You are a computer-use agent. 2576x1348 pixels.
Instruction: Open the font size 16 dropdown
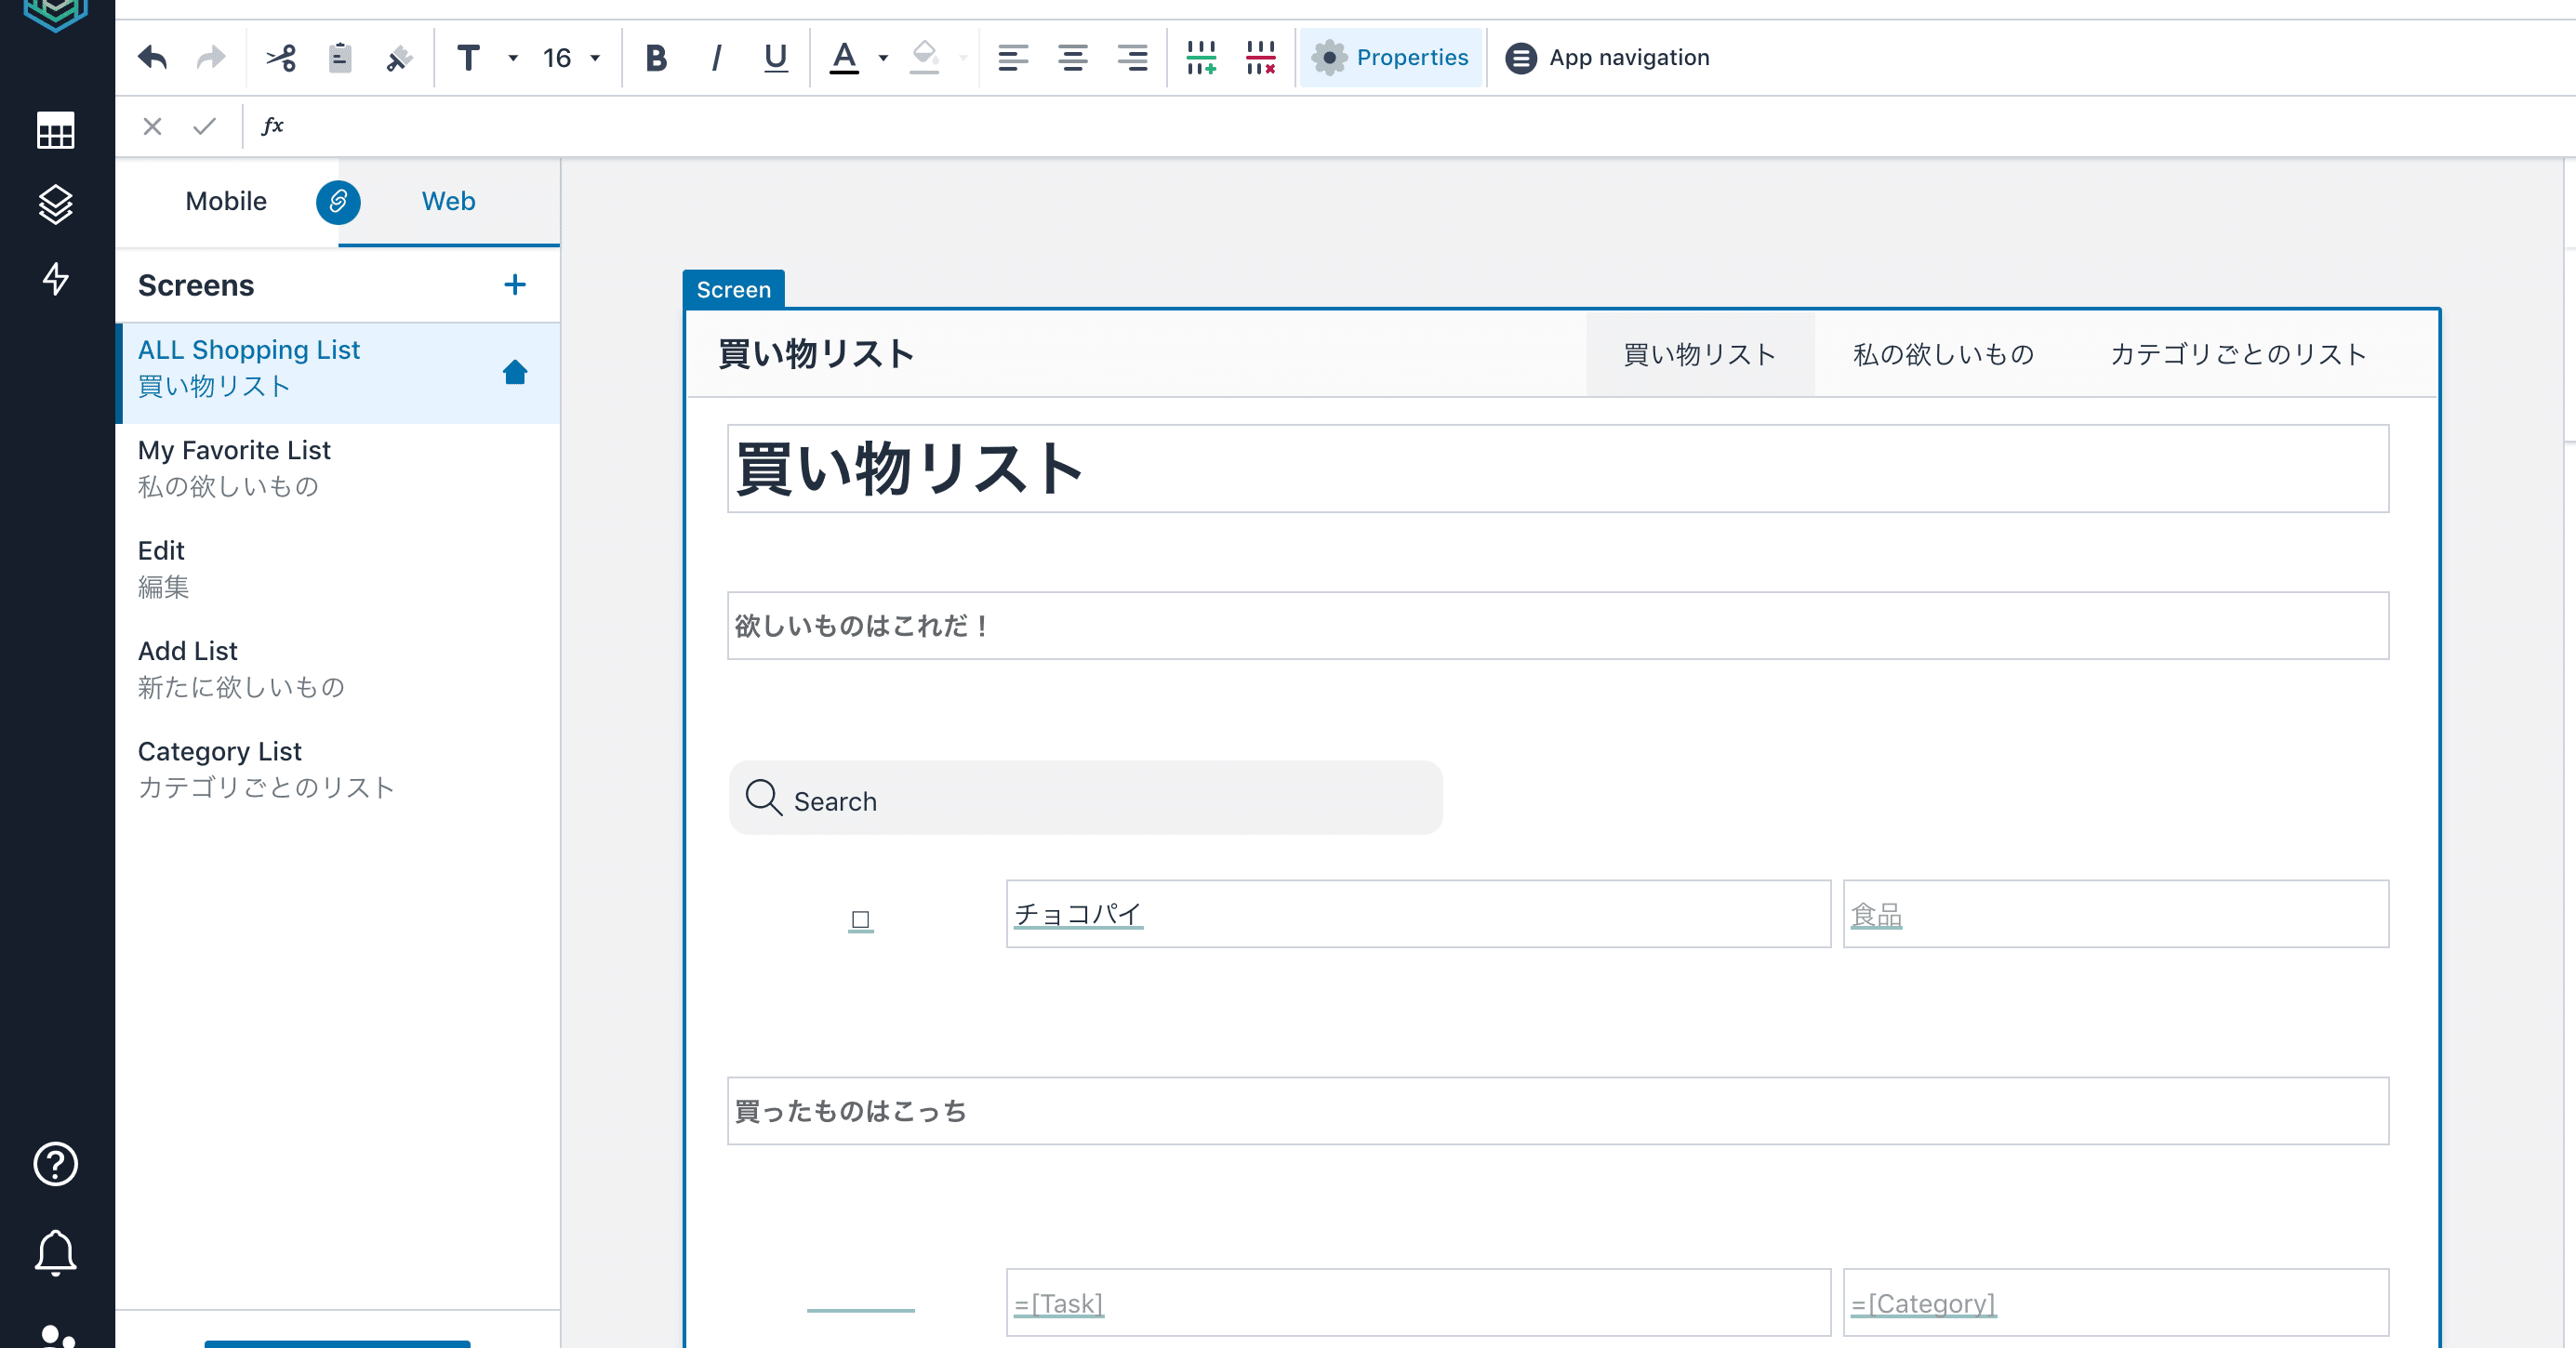595,58
